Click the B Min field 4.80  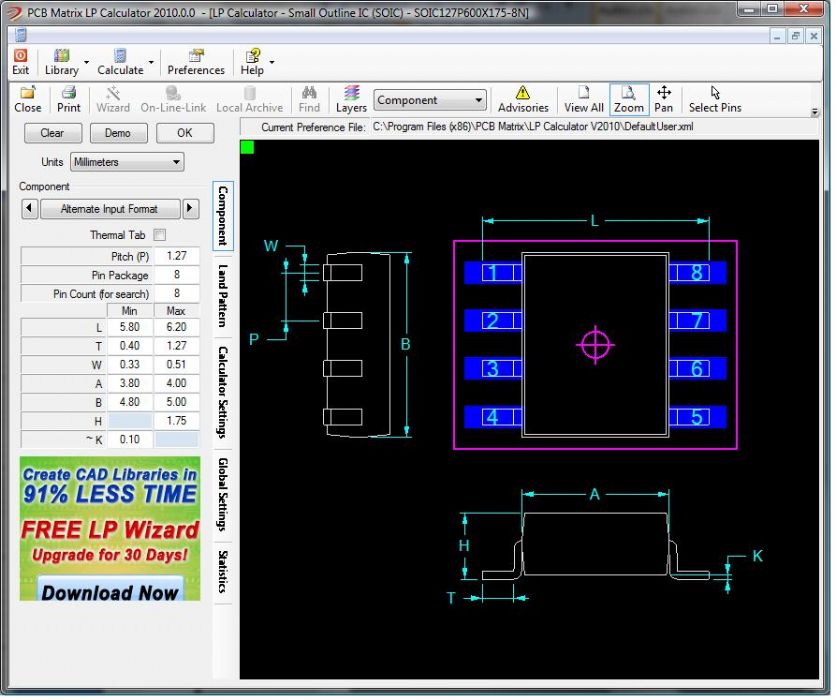pos(130,402)
